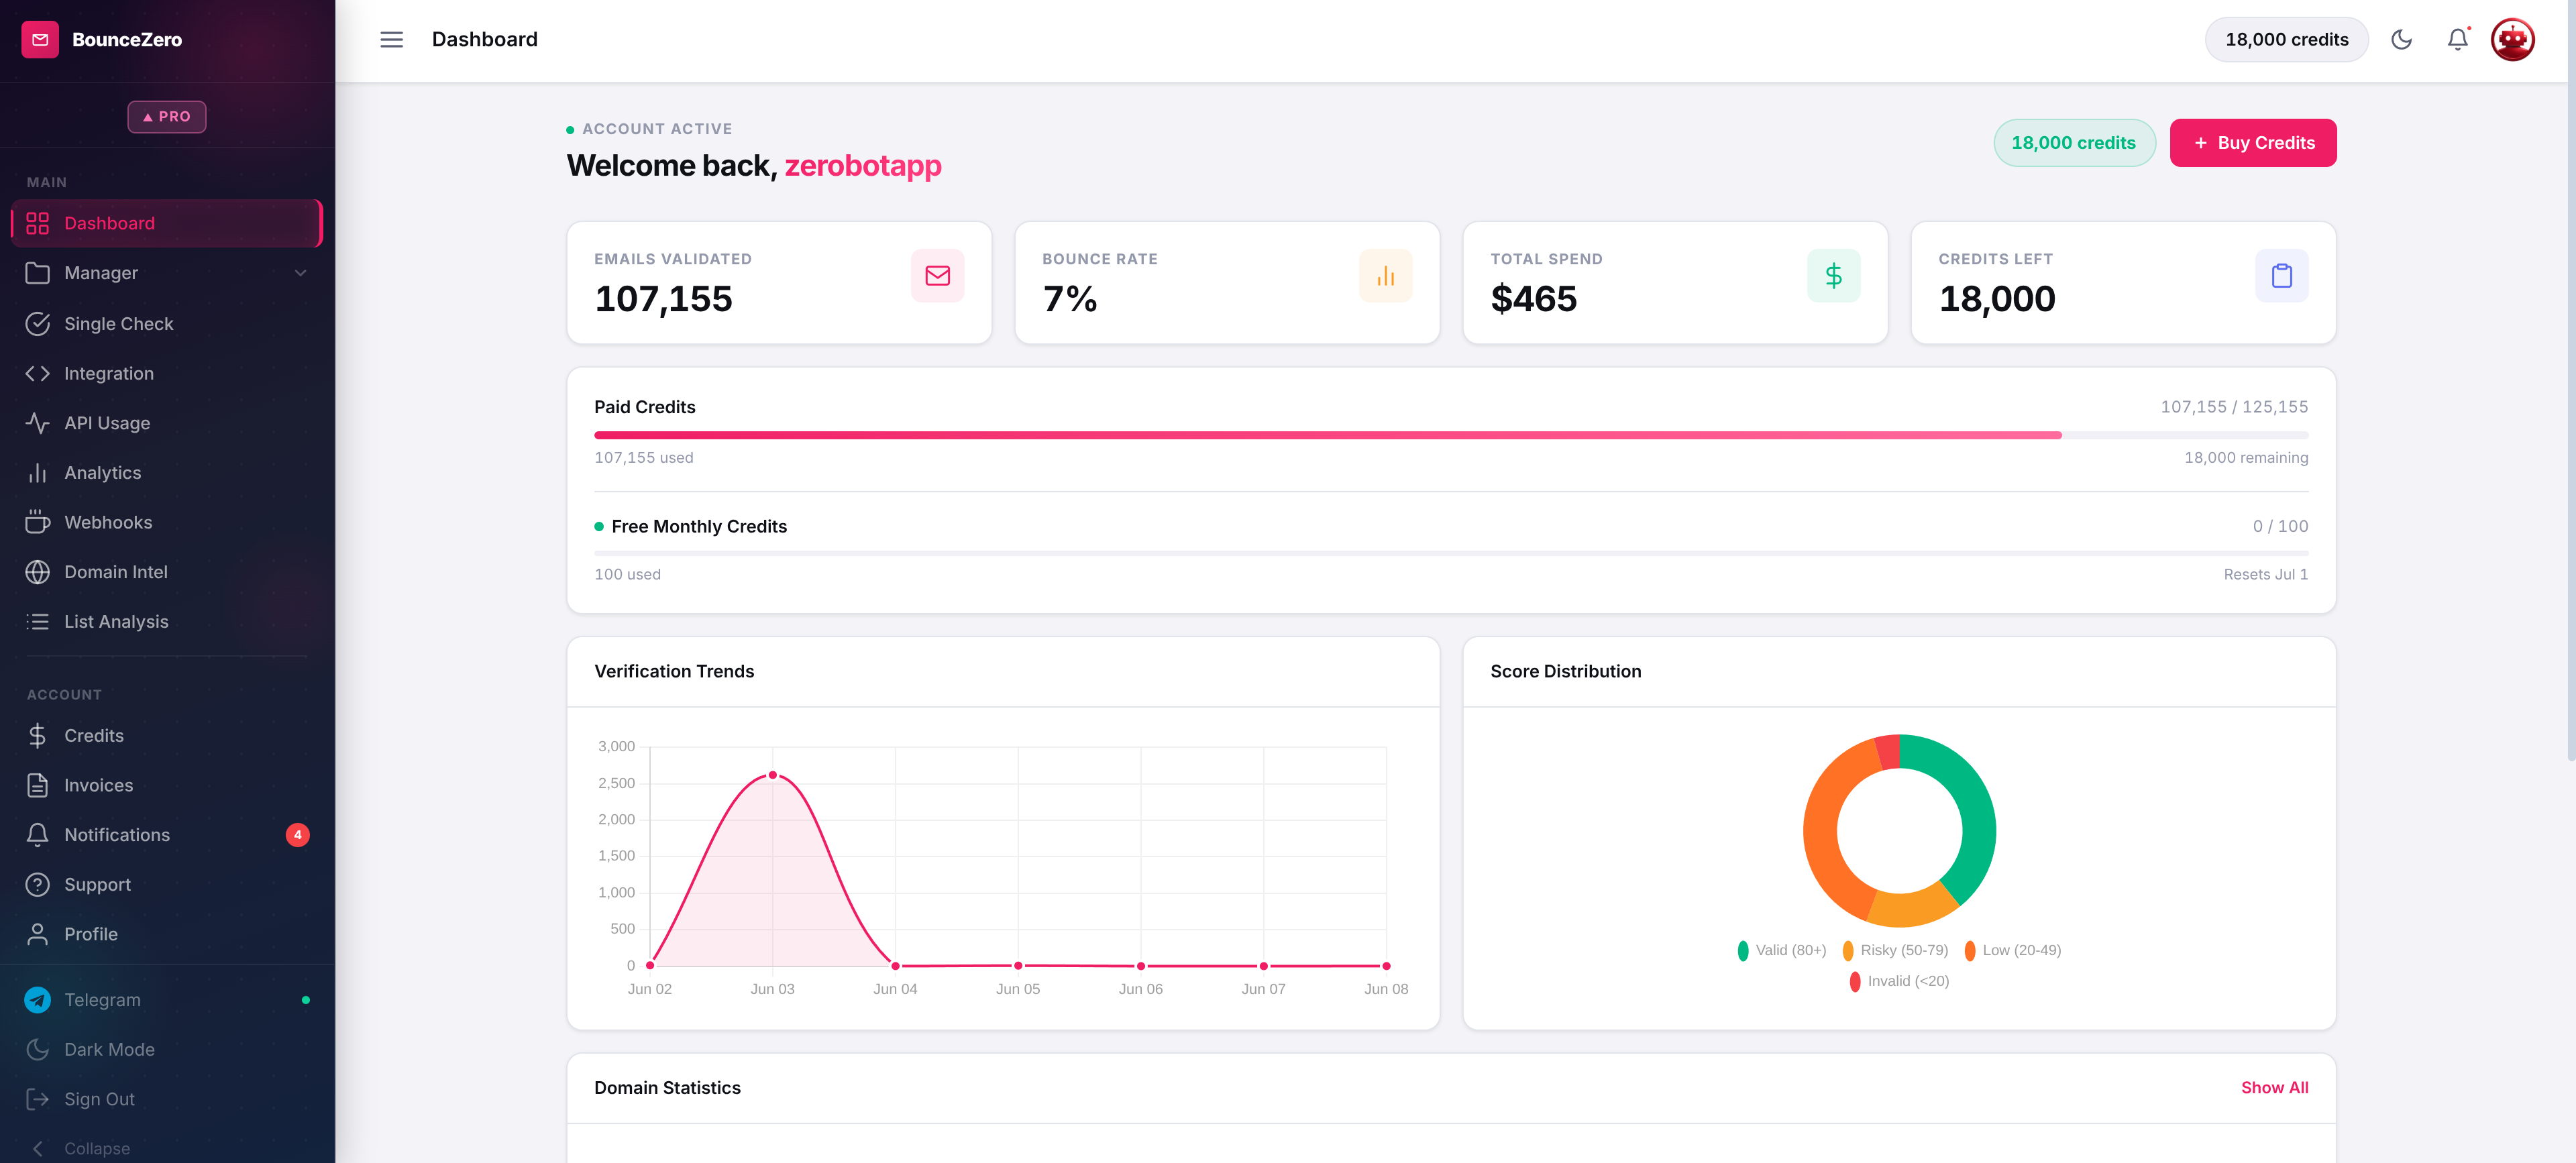
Task: Expand the Manager menu chevron
Action: 300,273
